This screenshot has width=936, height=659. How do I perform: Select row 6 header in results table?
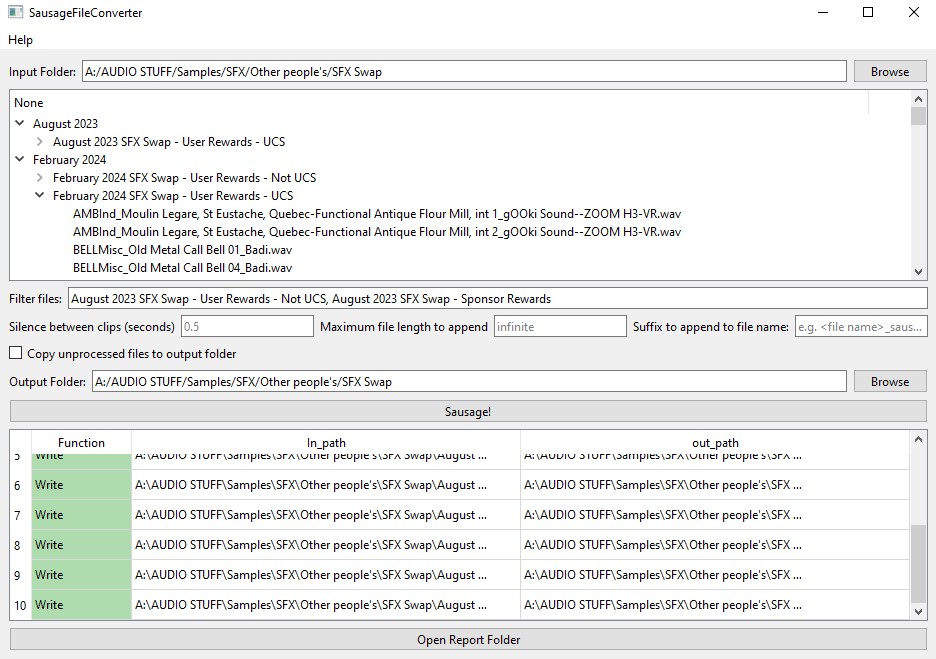point(20,485)
